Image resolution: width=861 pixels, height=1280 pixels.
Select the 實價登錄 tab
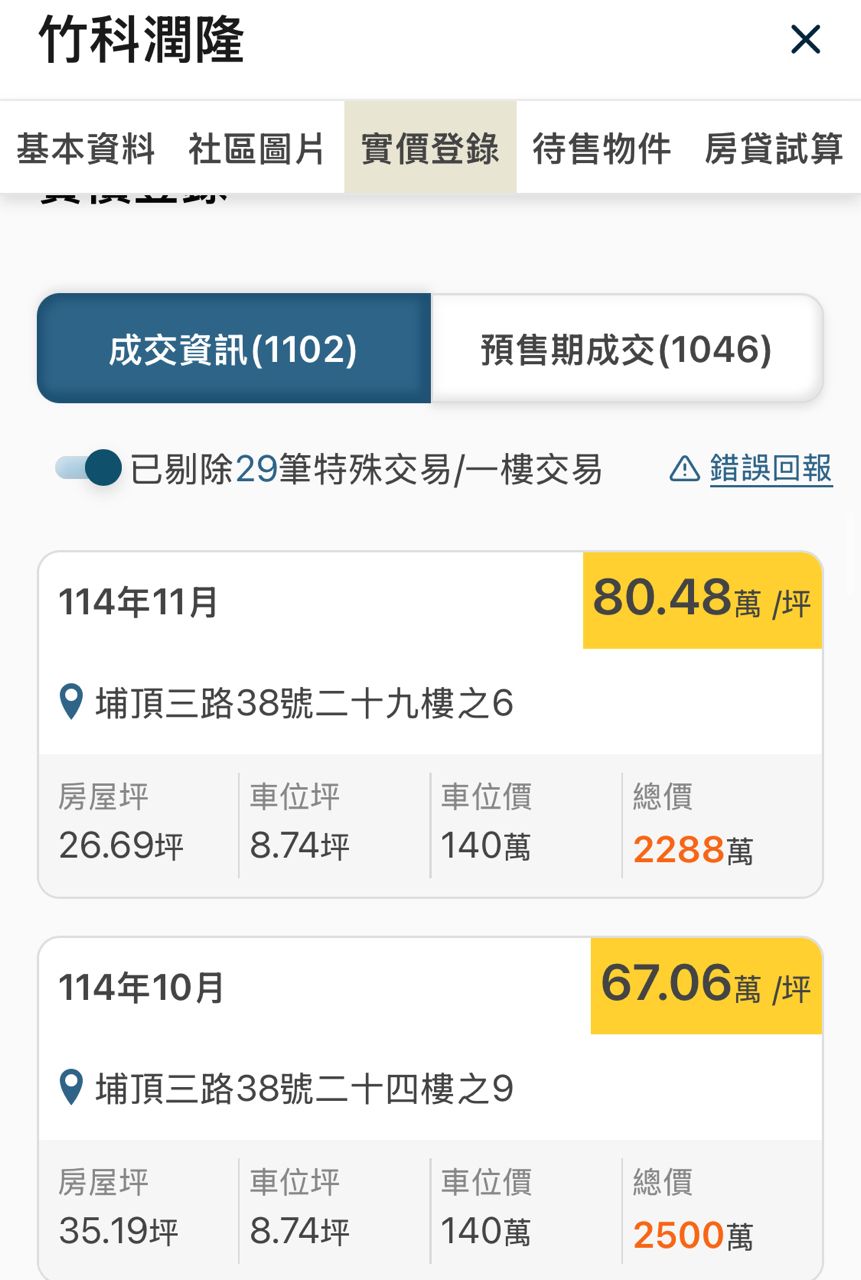pyautogui.click(x=430, y=149)
